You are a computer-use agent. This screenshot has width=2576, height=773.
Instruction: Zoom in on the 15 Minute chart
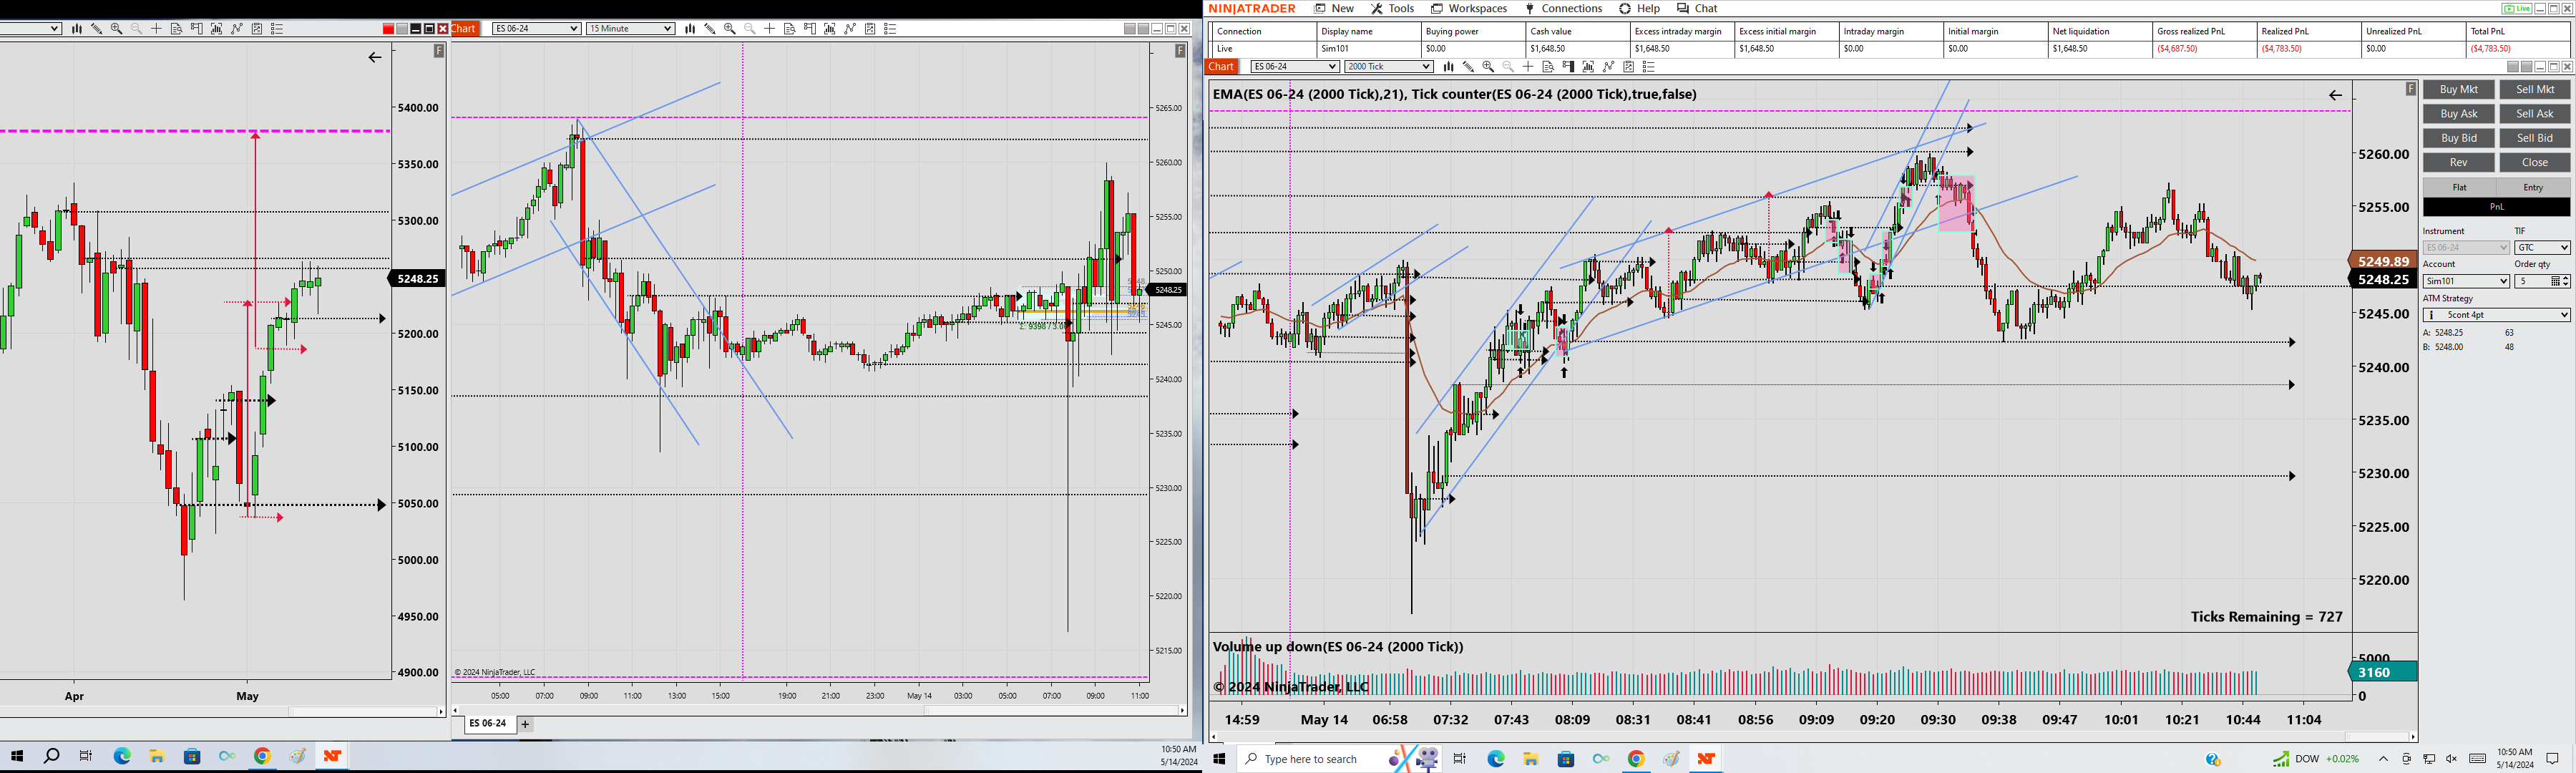coord(730,29)
